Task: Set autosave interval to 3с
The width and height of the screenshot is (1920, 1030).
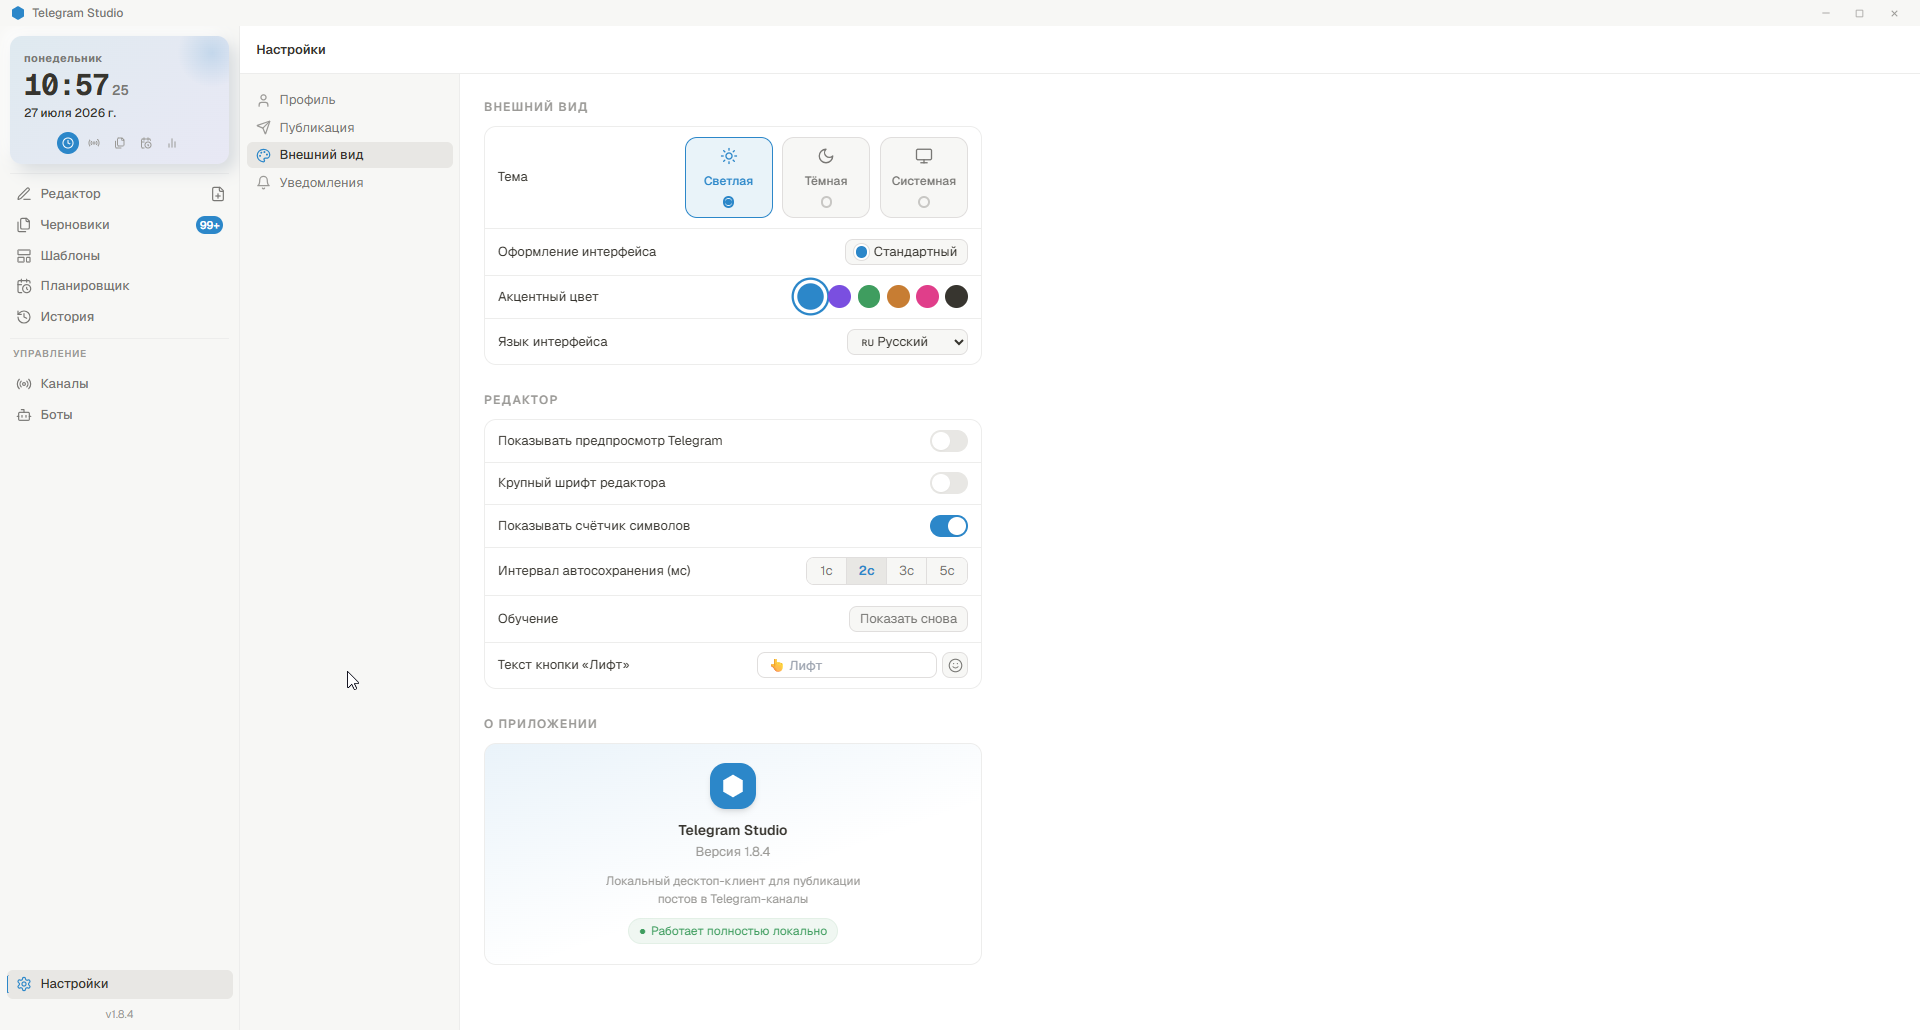Action: (x=907, y=571)
